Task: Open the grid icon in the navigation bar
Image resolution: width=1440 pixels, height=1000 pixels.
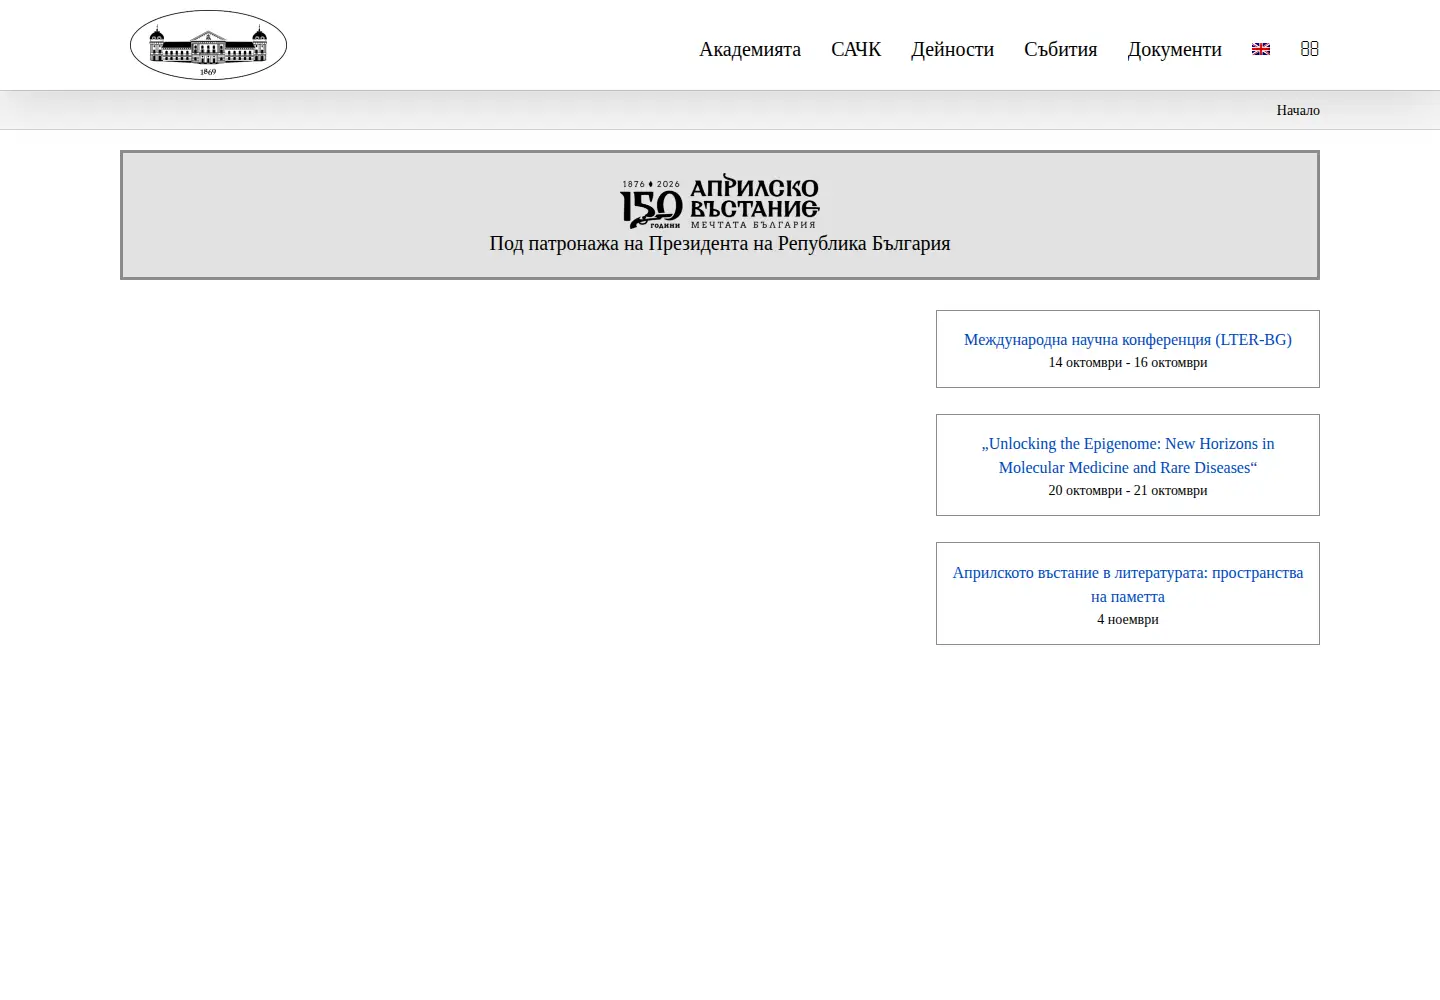Action: point(1310,49)
